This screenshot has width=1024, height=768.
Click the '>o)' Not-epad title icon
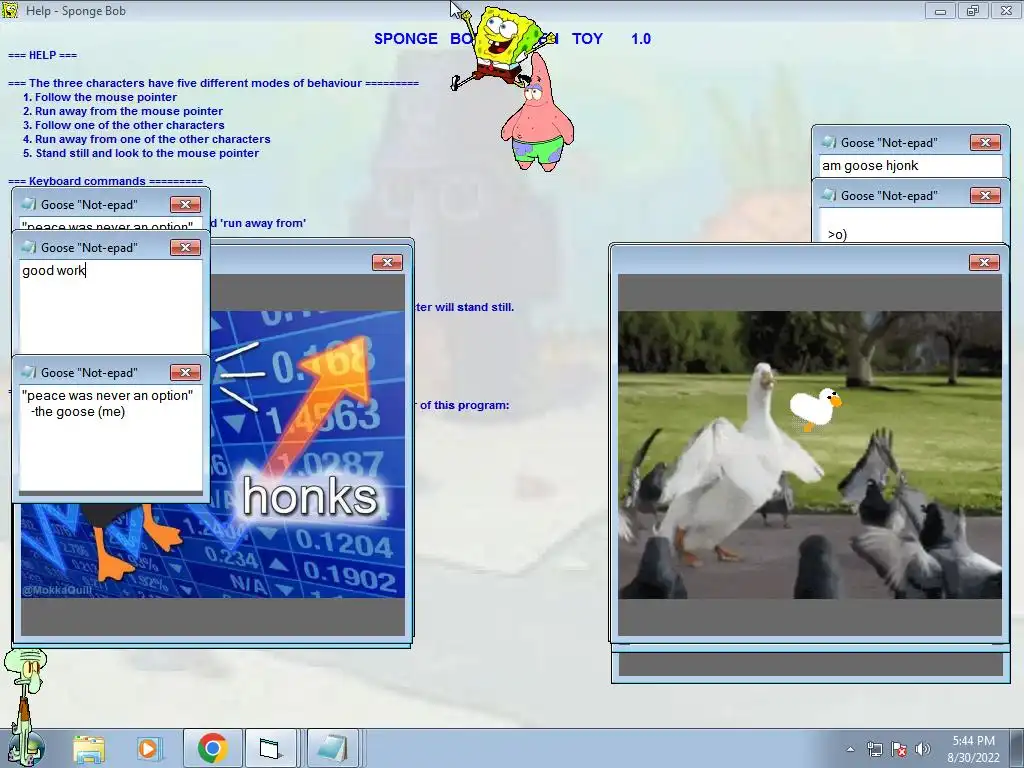pos(829,195)
